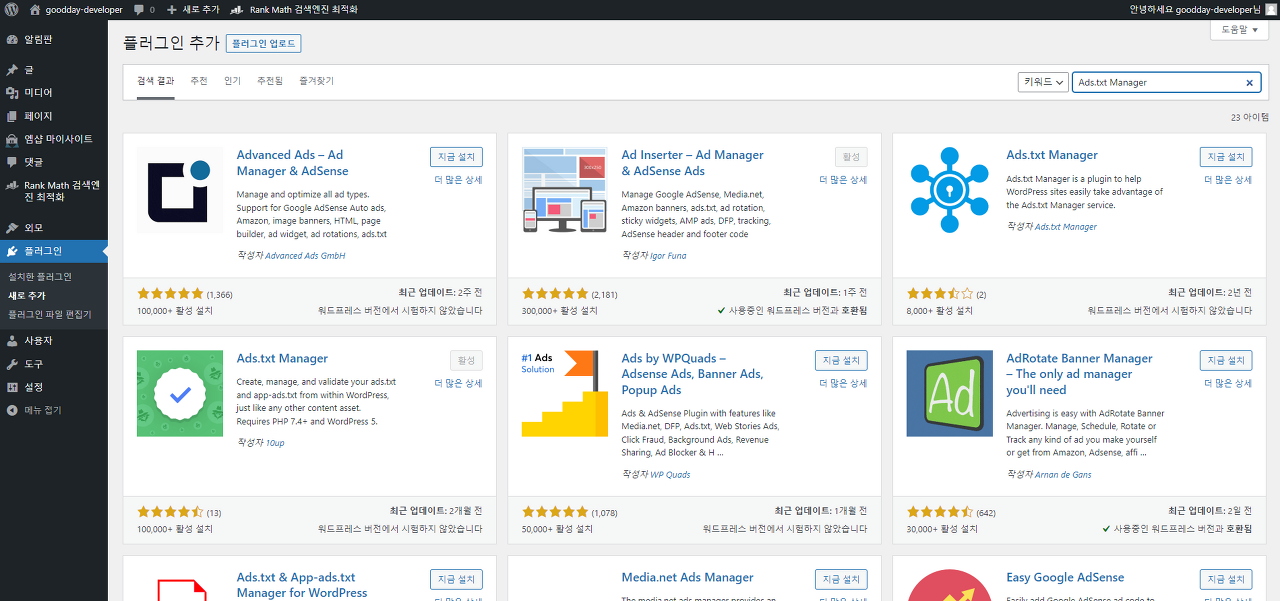Install Easy Google AdSense plugin

pyautogui.click(x=1226, y=579)
